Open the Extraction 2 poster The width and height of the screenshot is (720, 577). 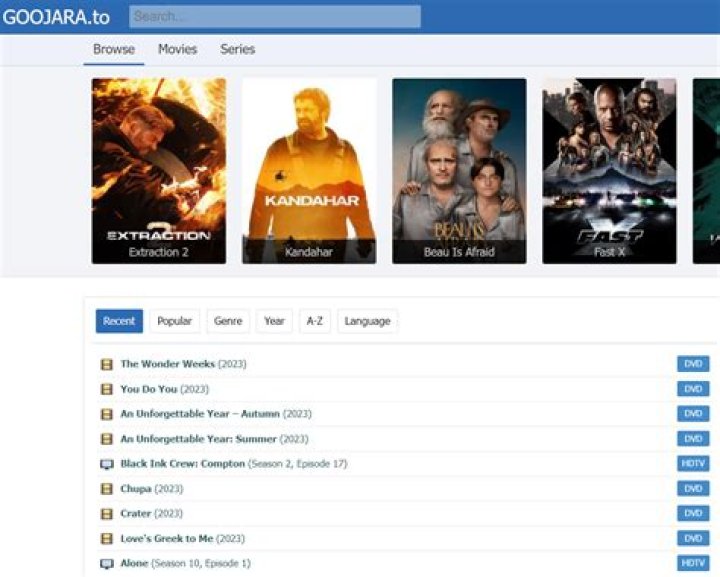(158, 170)
